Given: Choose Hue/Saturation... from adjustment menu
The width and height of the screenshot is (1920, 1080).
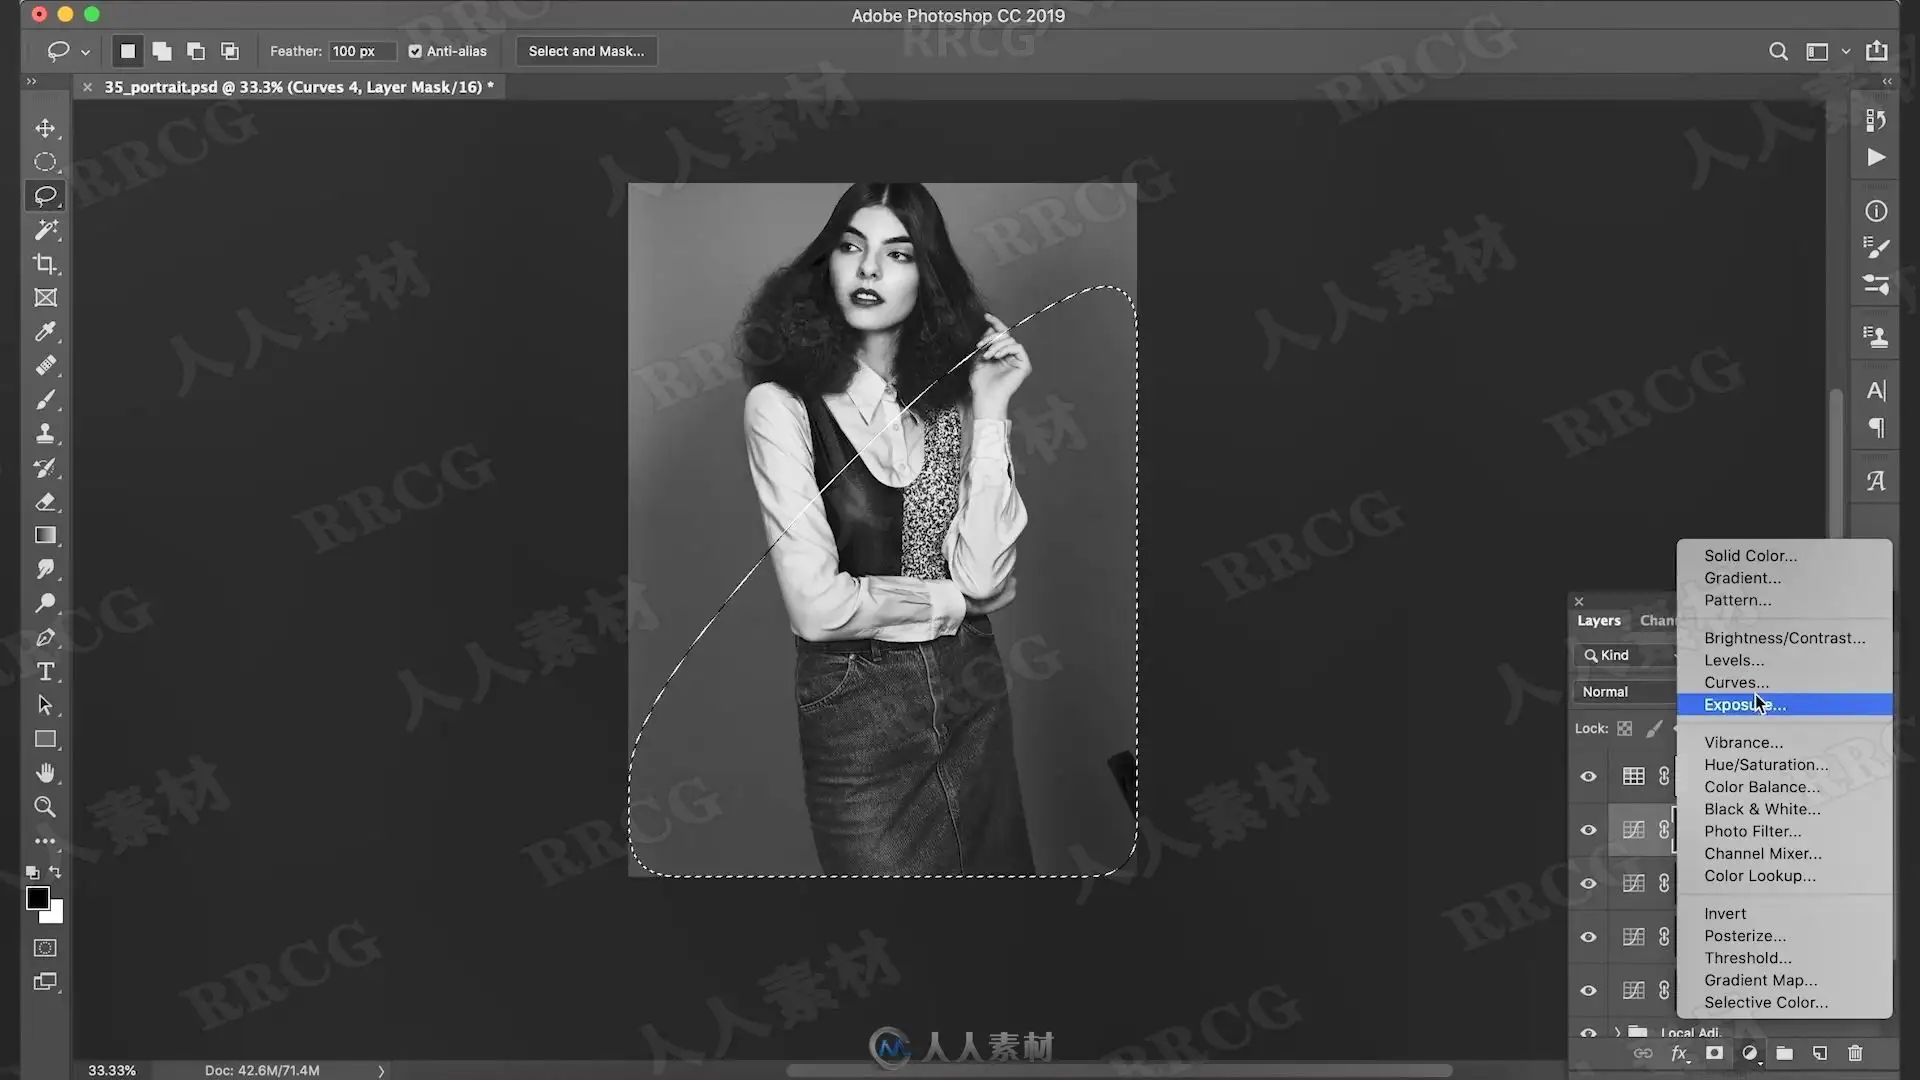Looking at the screenshot, I should 1765,765.
